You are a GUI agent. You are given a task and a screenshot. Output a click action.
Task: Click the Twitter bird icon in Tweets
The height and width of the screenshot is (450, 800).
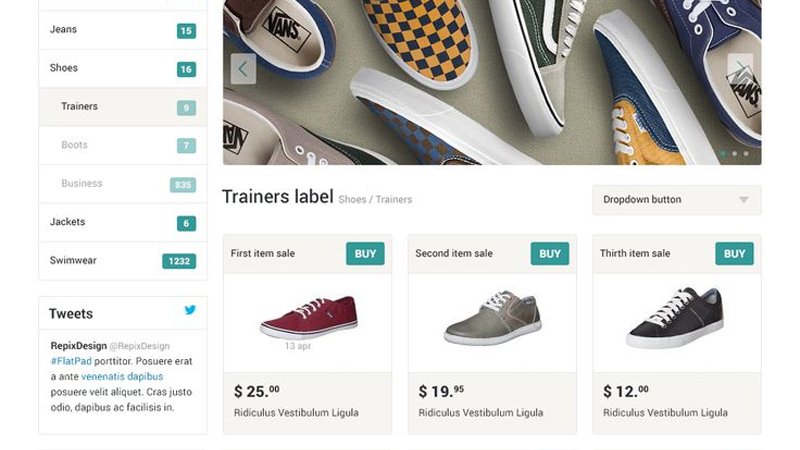[x=190, y=310]
